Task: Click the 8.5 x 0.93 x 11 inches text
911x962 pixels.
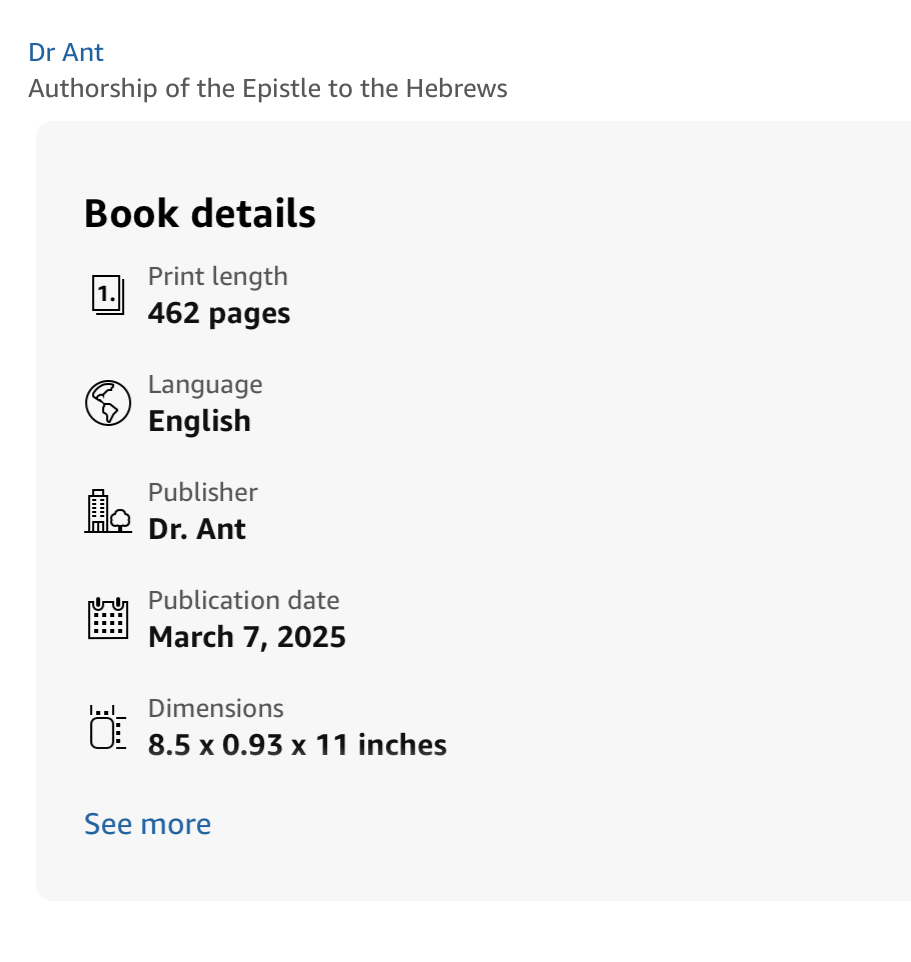Action: pos(297,745)
